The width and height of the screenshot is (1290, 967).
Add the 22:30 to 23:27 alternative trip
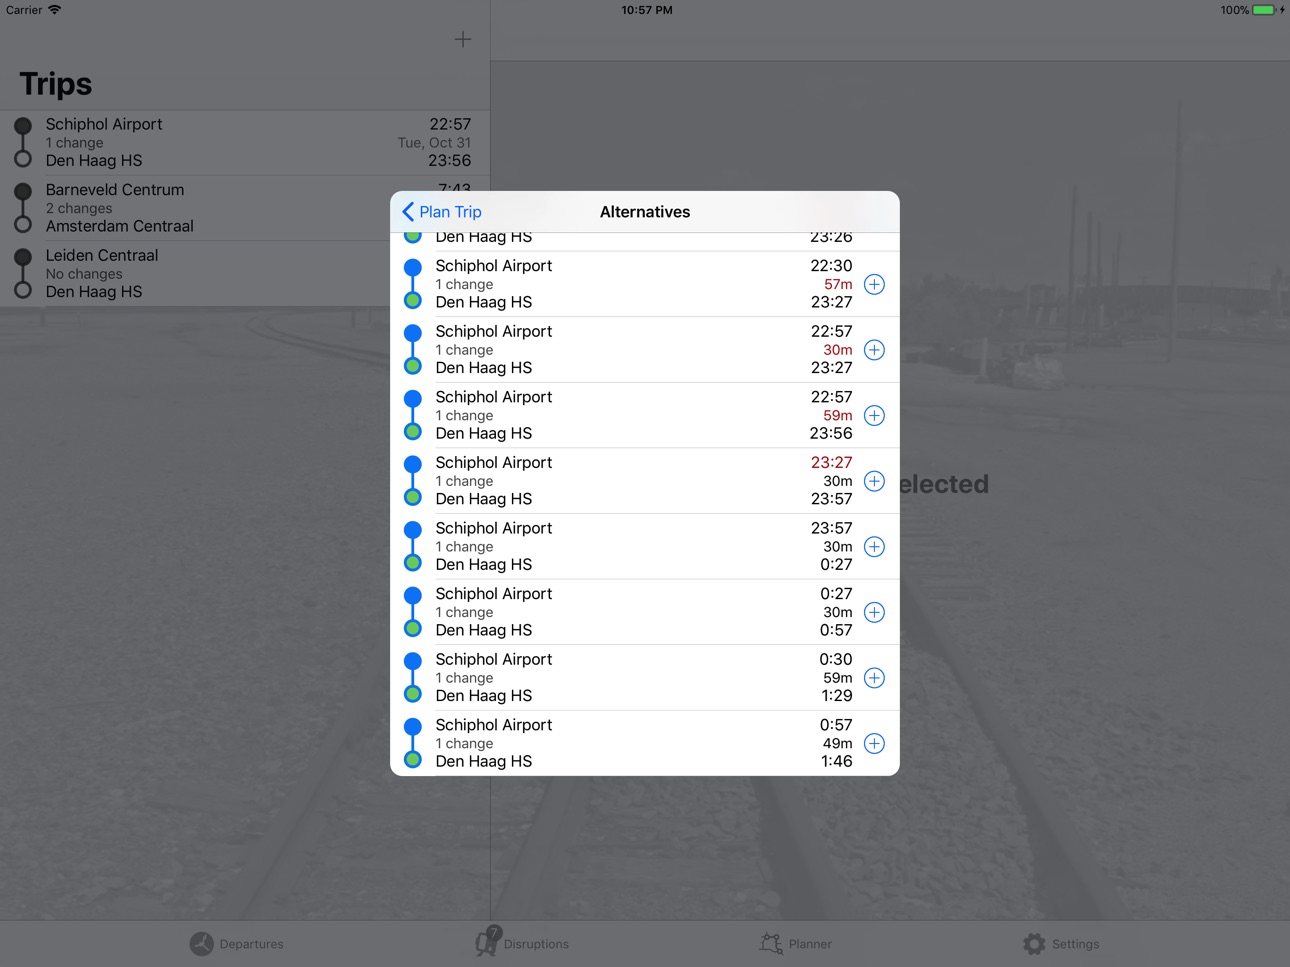(874, 284)
